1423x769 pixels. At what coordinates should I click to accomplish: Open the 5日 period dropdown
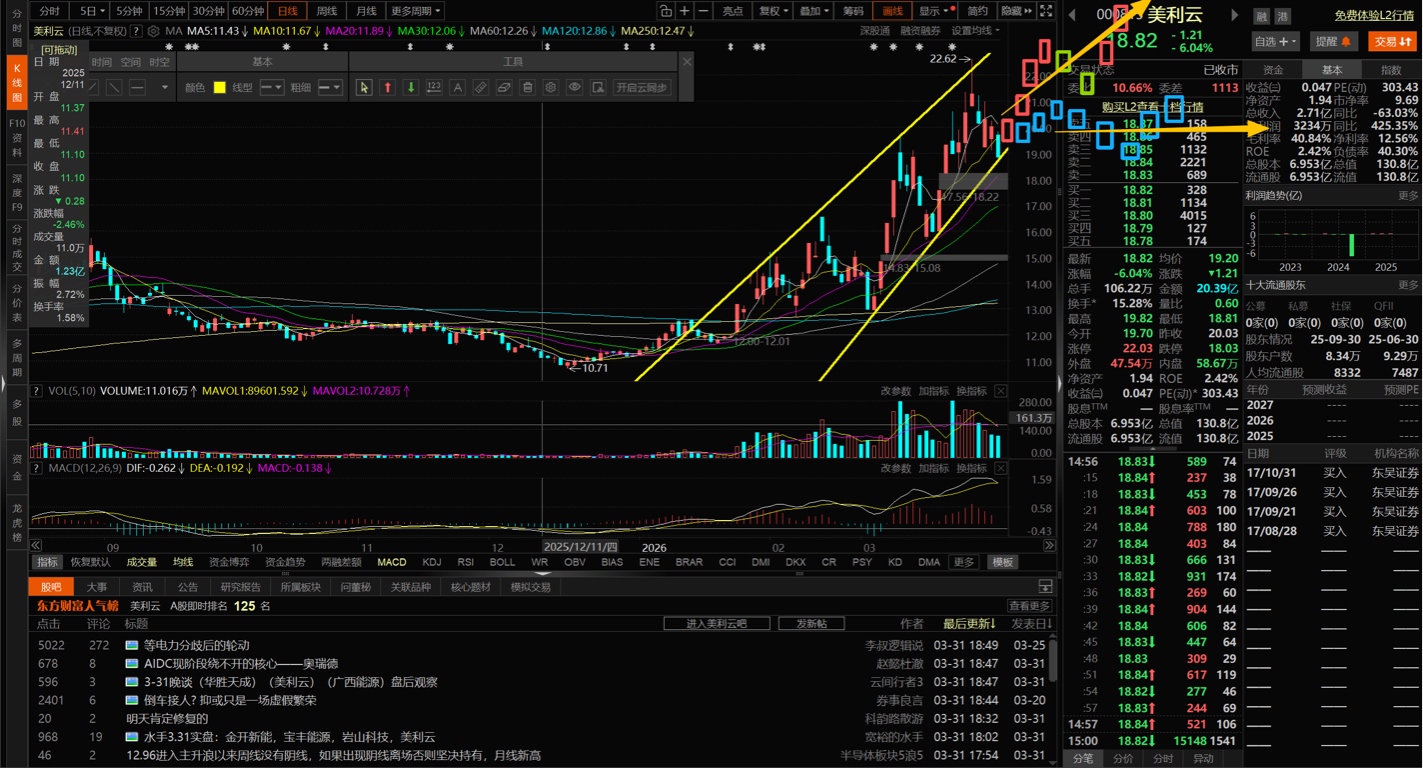coord(89,11)
